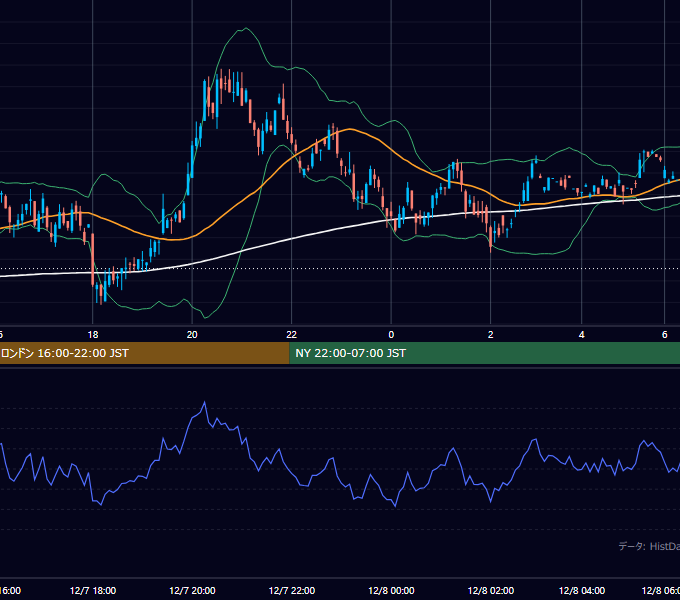This screenshot has width=680, height=600.
Task: Click the 18 hour tick label
Action: 93,335
